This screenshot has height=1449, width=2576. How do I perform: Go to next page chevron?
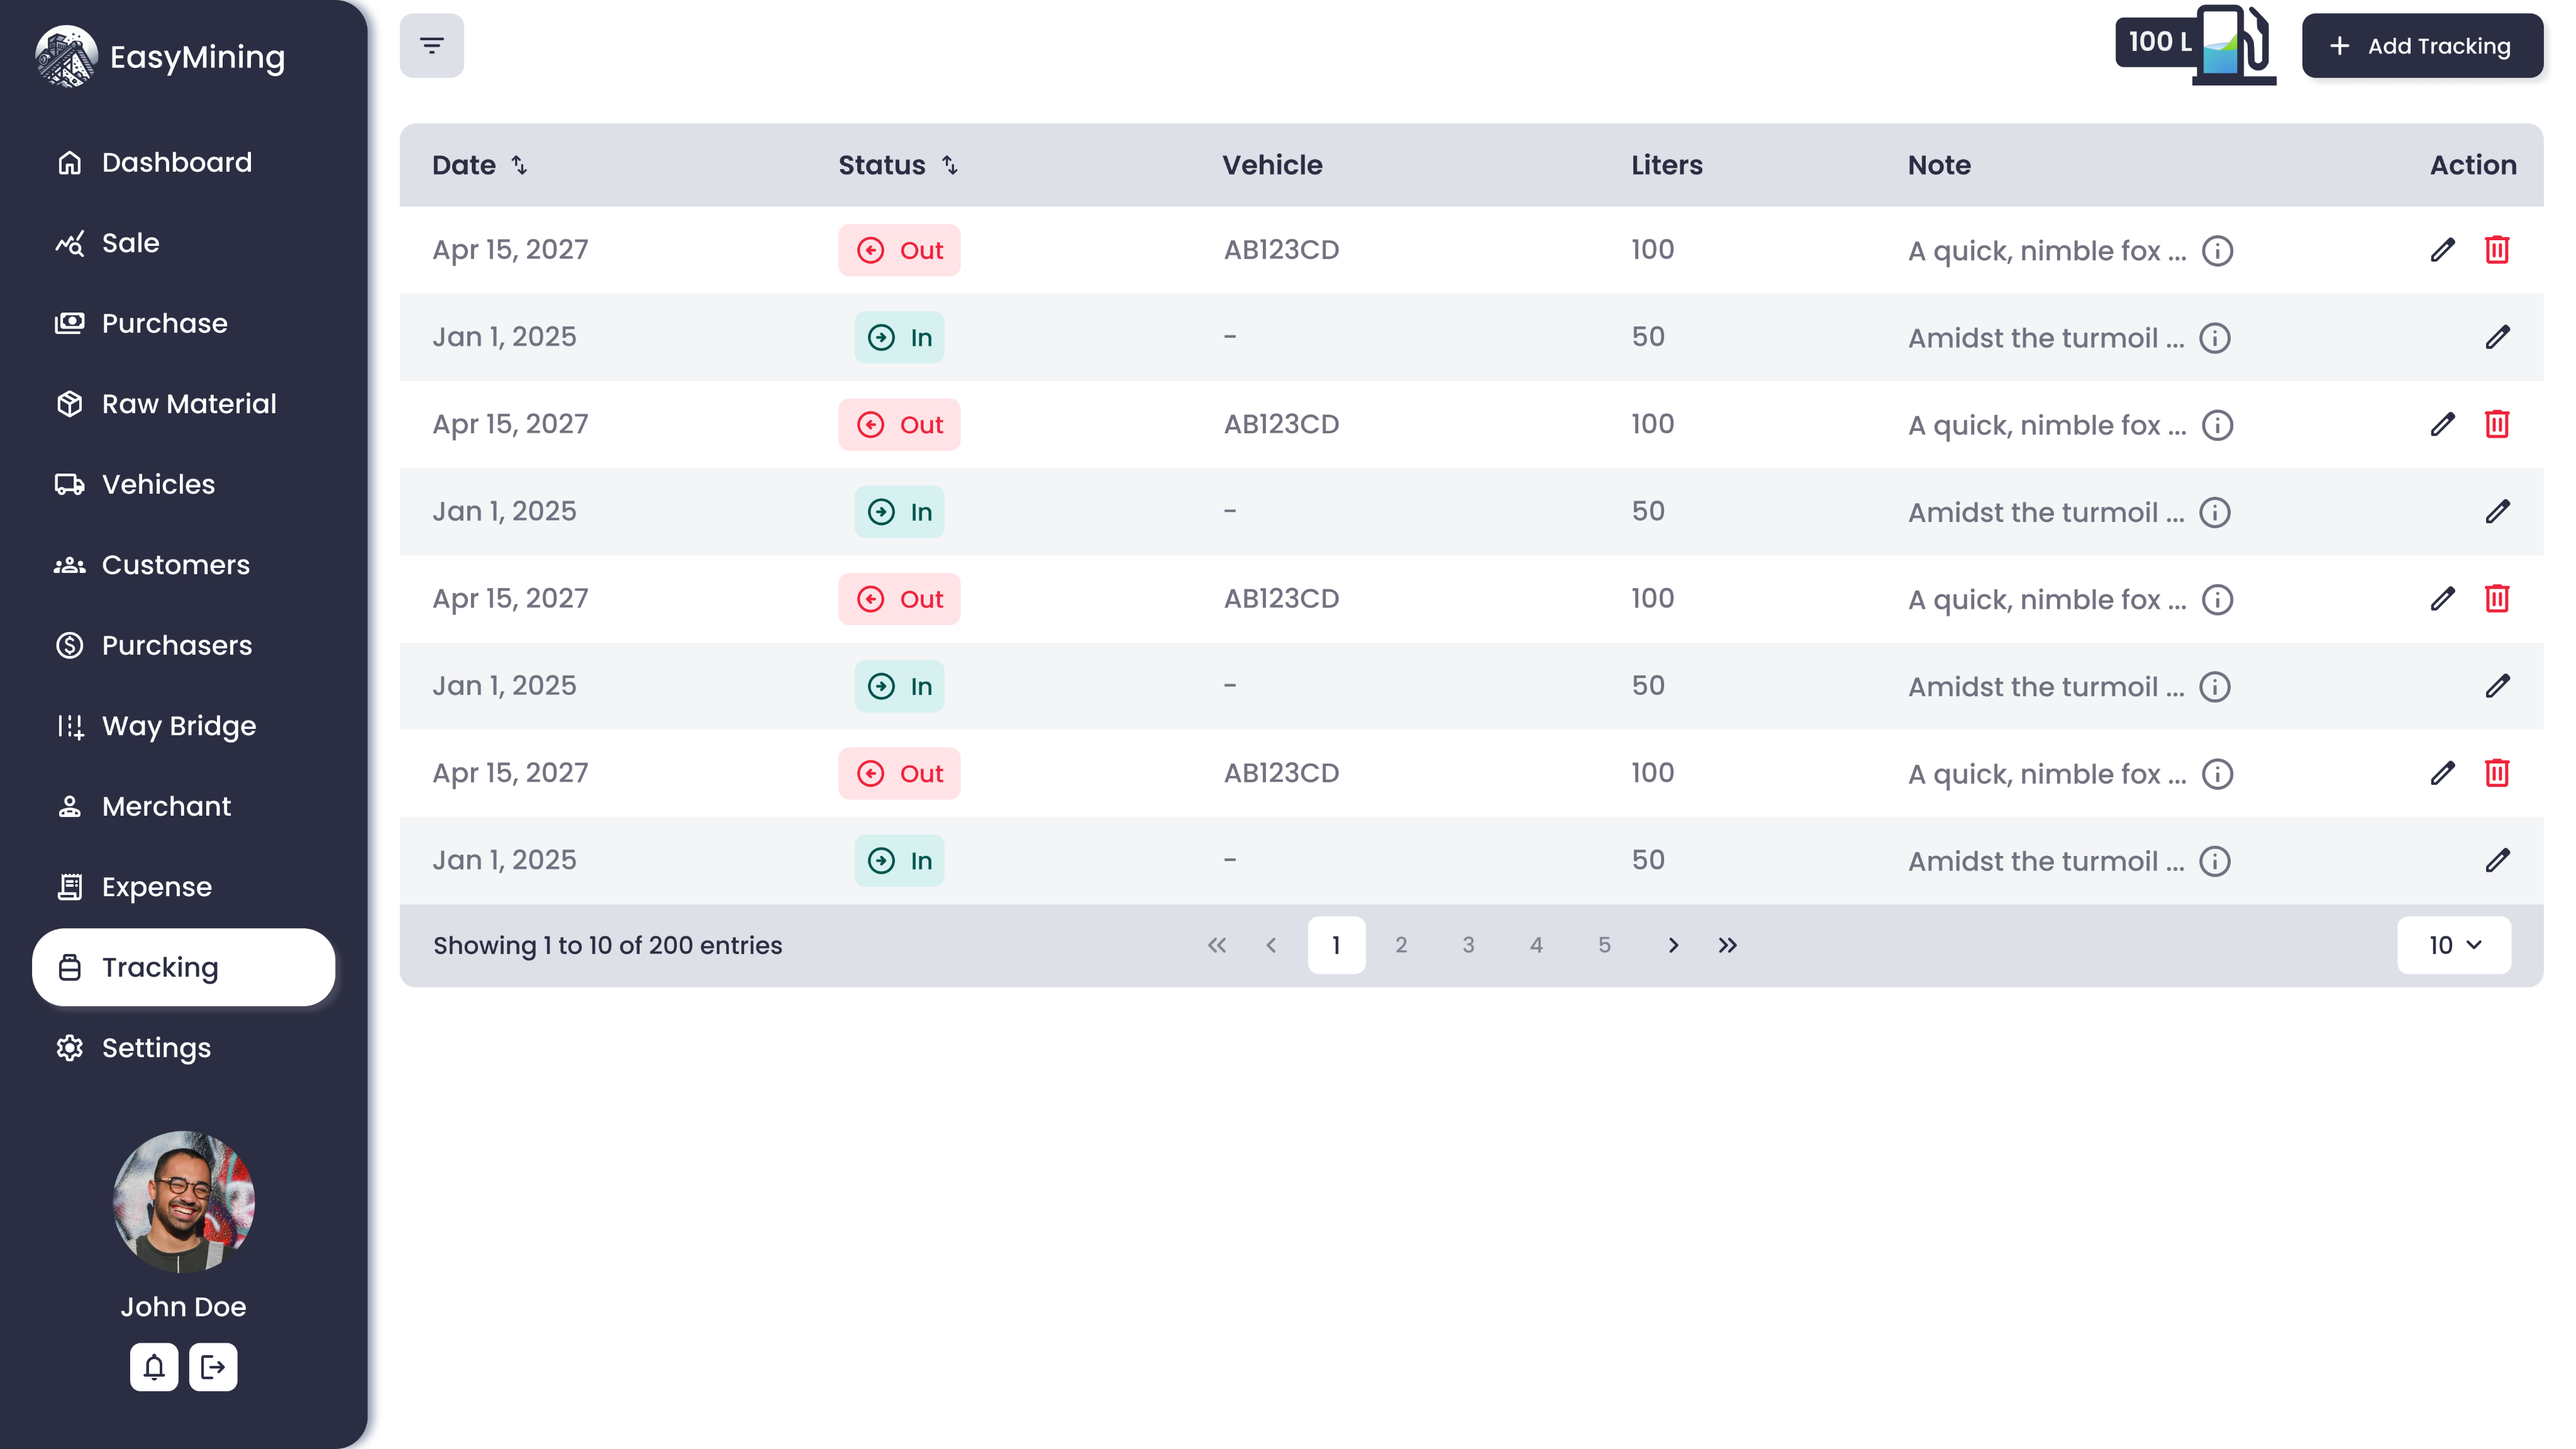coord(1673,945)
